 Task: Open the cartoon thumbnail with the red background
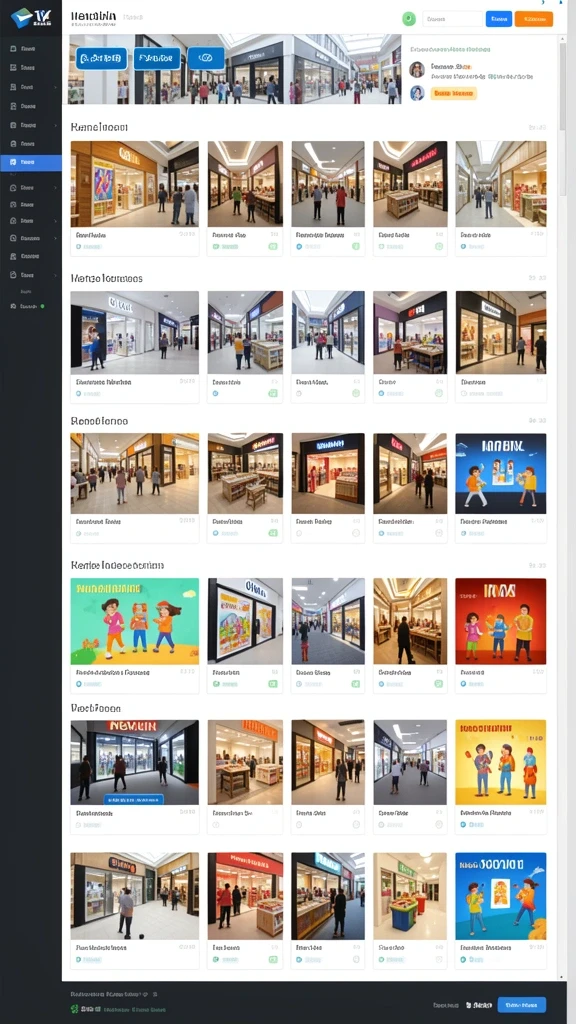click(x=500, y=621)
